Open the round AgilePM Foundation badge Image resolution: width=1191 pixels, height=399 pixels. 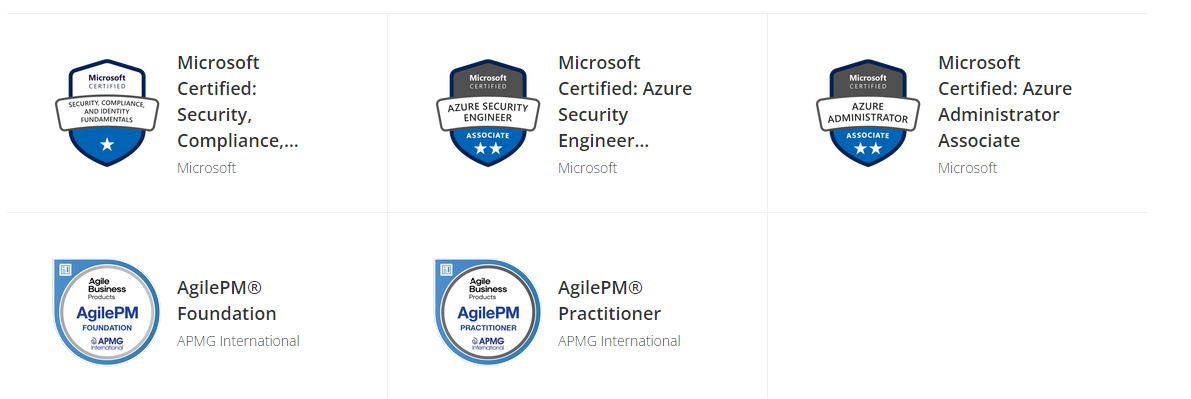point(106,312)
